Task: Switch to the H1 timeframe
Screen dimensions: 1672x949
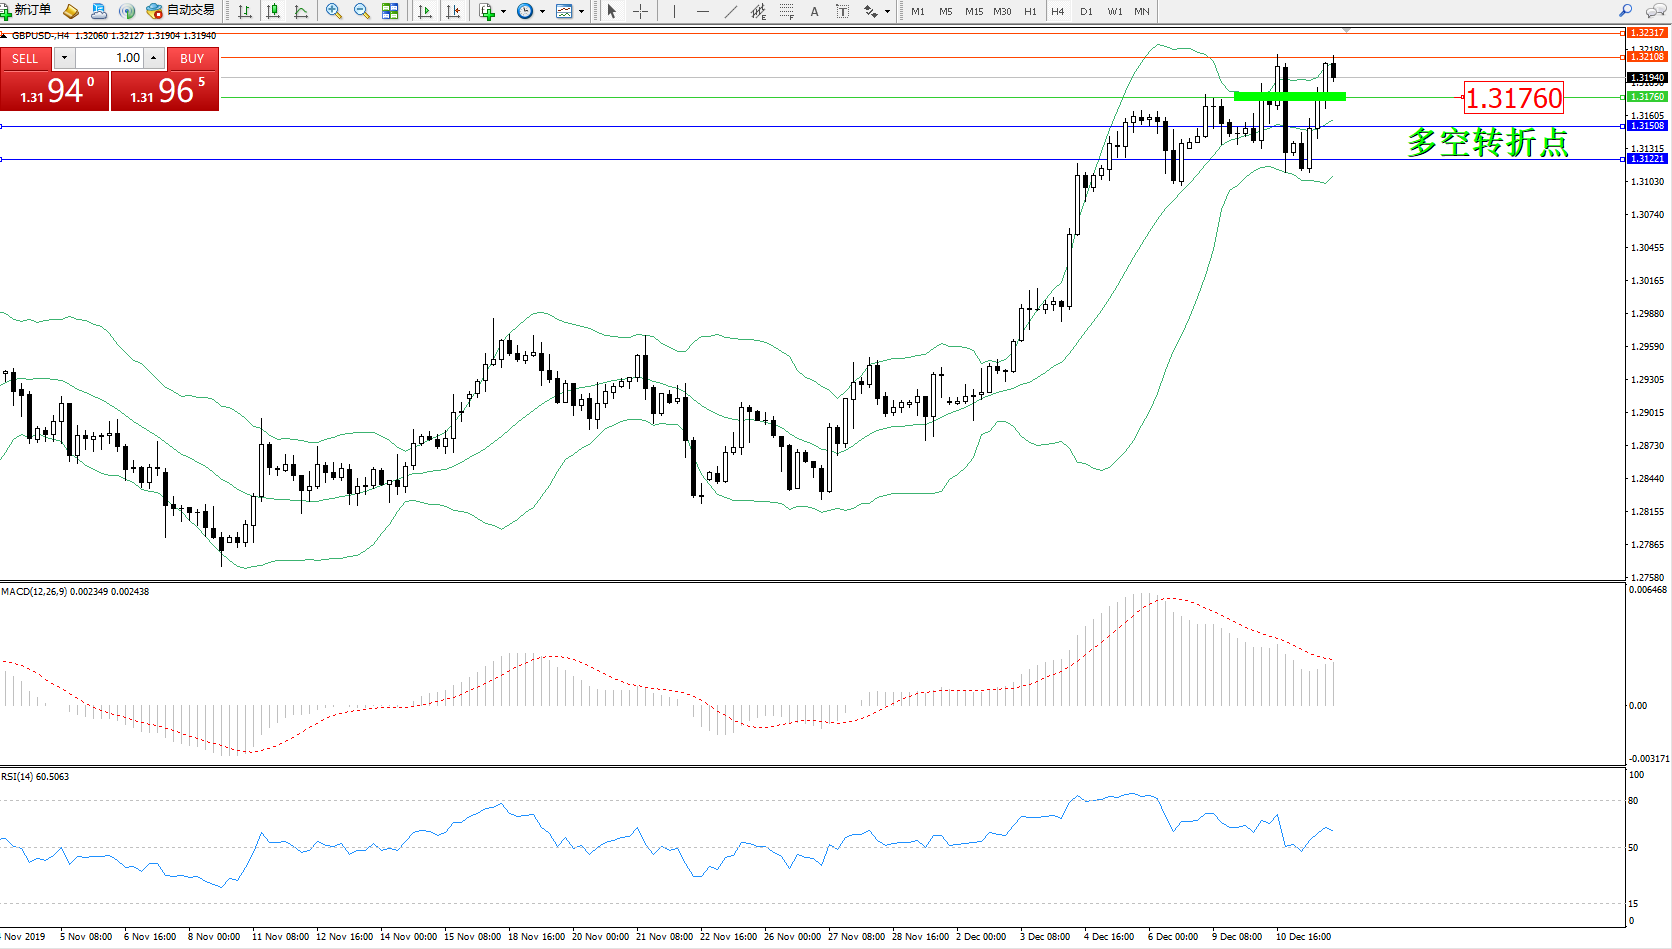Action: [x=1030, y=12]
